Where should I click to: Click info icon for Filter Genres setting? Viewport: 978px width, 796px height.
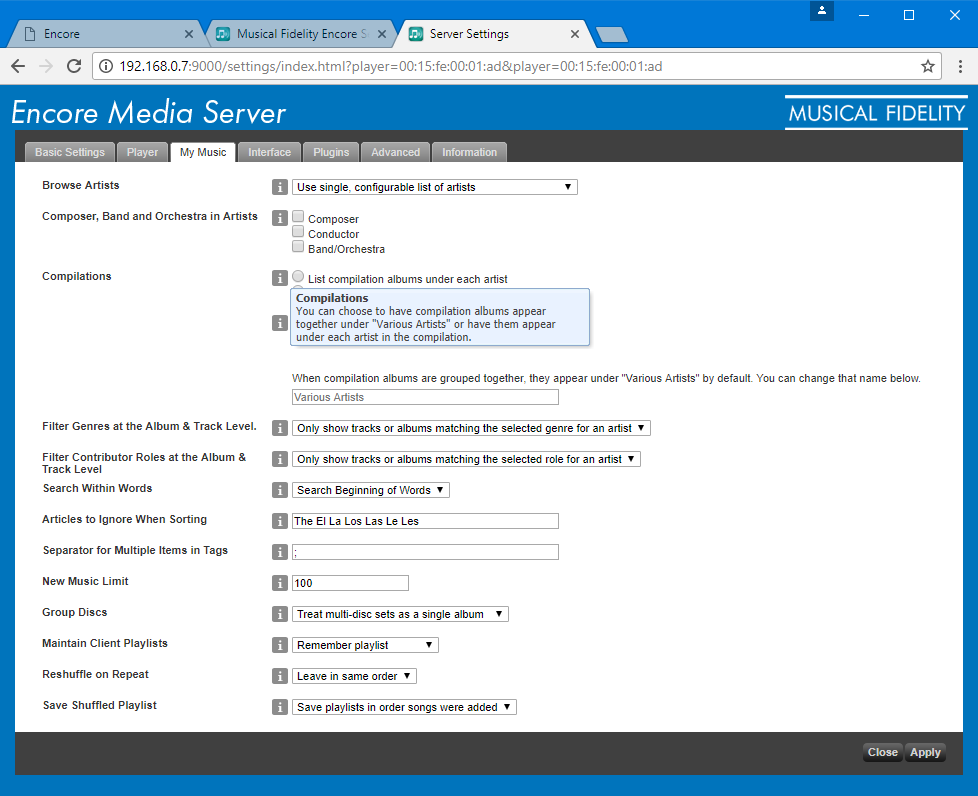279,428
